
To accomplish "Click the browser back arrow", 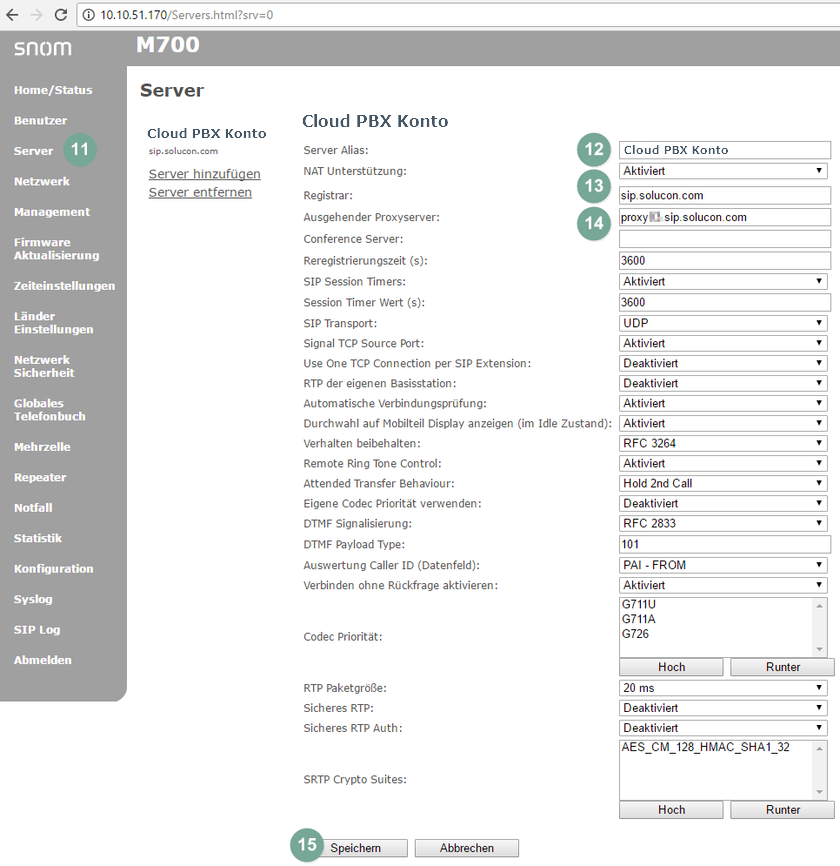I will (x=12, y=15).
